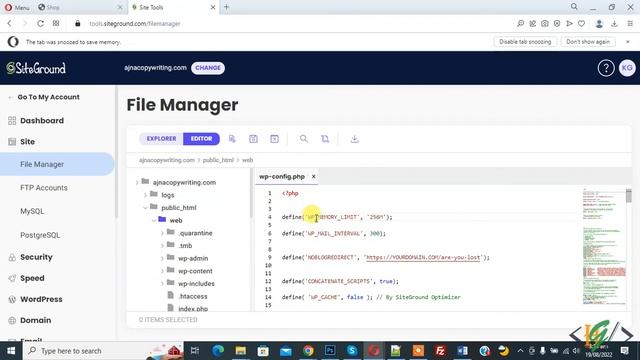The image size is (640, 360).
Task: Click Don't show again button
Action: pyautogui.click(x=588, y=42)
